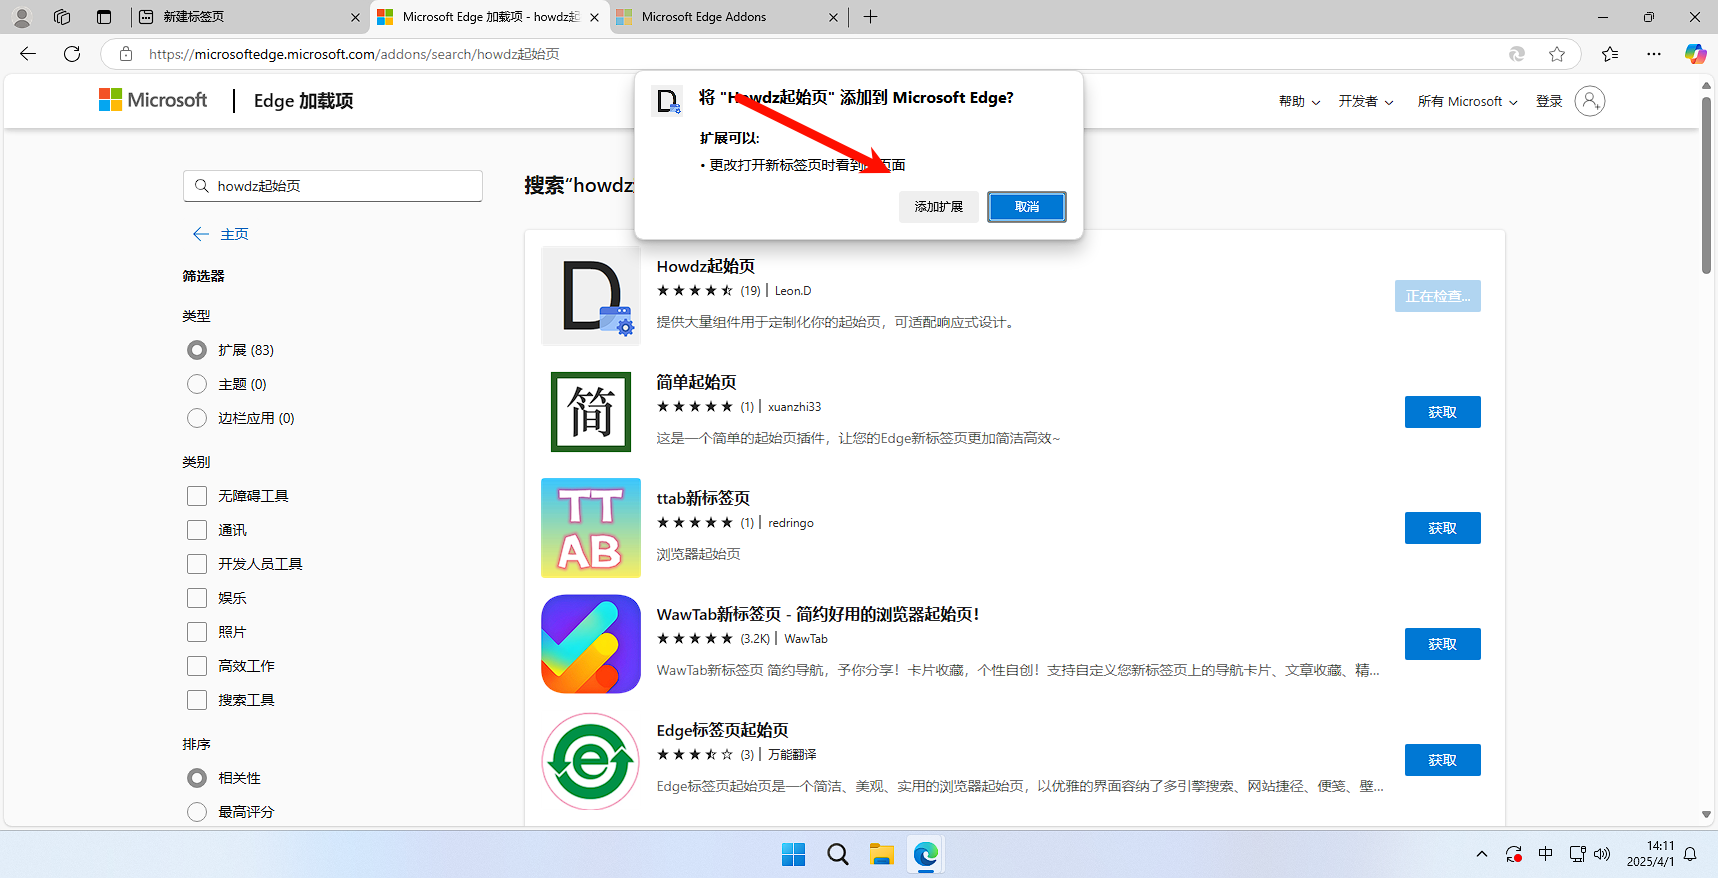Show hidden system tray icons

1482,854
